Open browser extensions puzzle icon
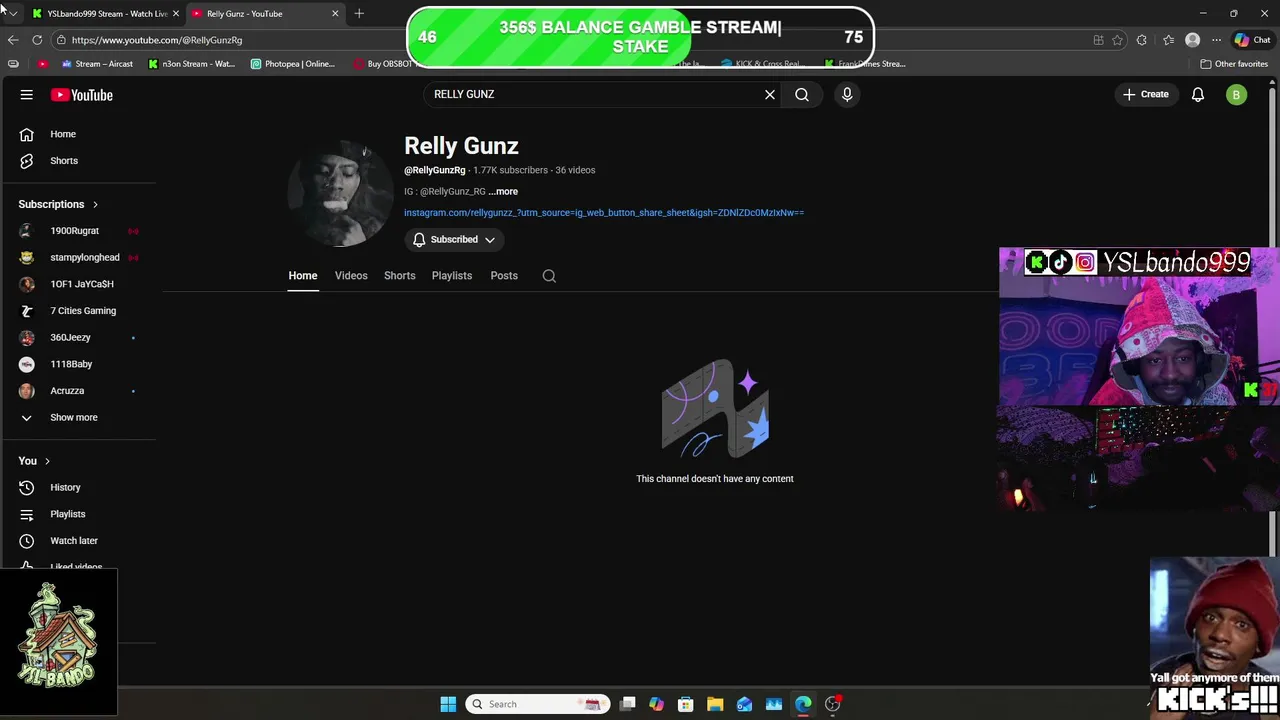1280x720 pixels. click(1142, 40)
